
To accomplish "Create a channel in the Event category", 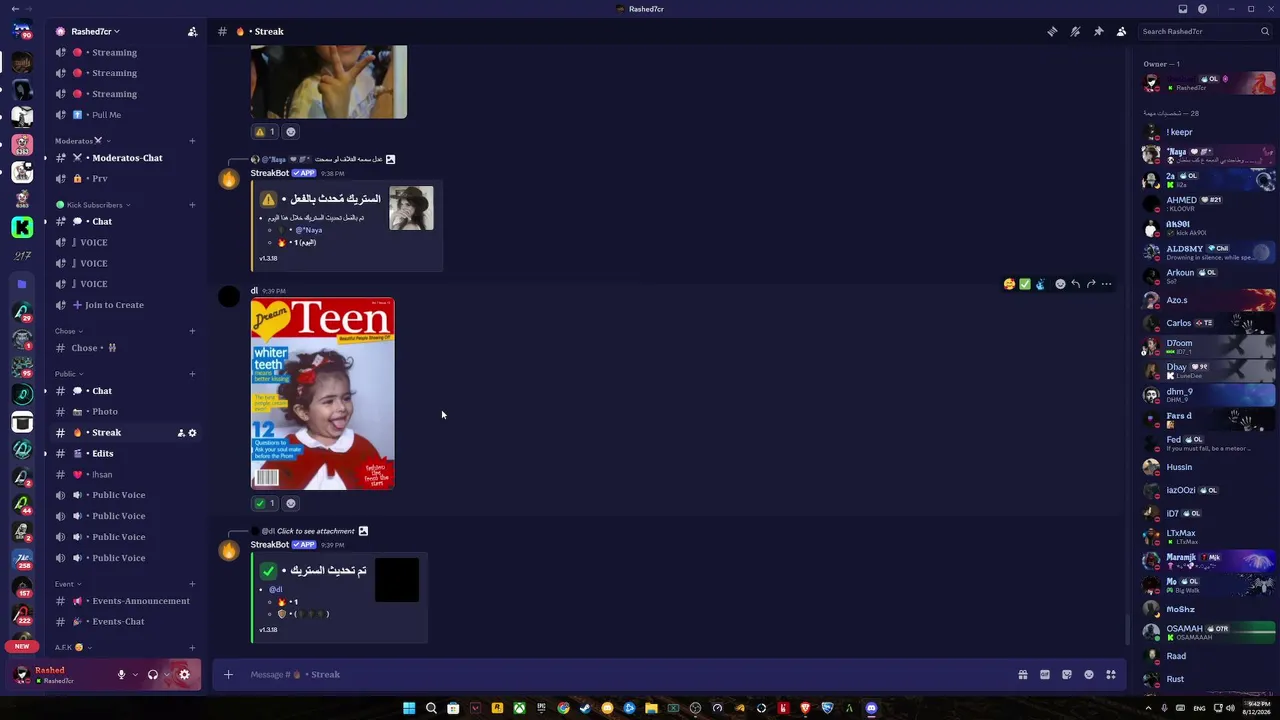I will (192, 584).
